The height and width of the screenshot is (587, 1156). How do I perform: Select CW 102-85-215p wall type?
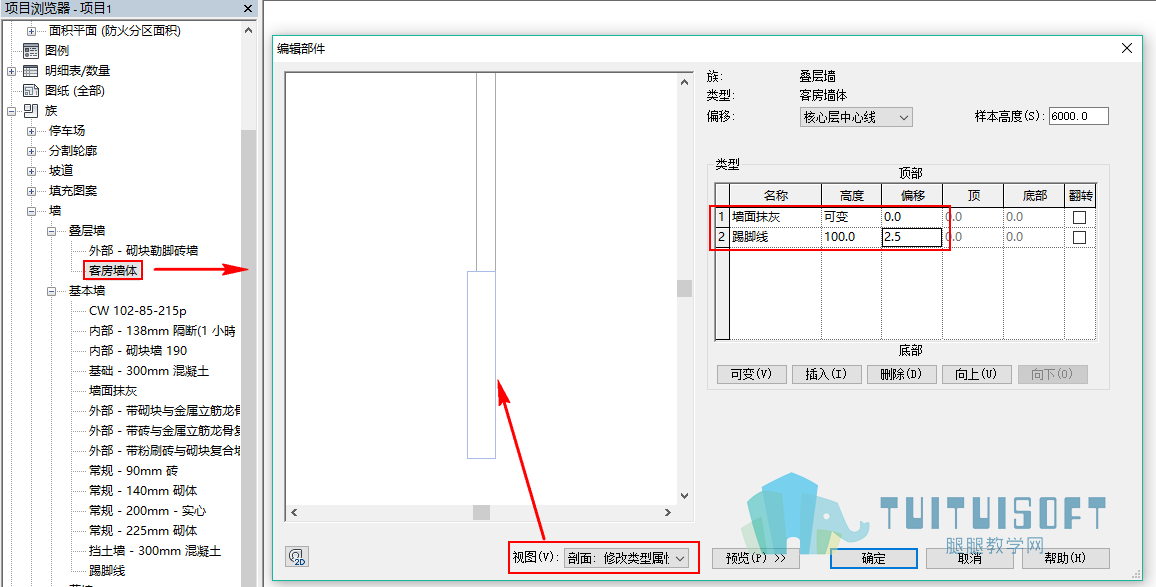pos(138,310)
